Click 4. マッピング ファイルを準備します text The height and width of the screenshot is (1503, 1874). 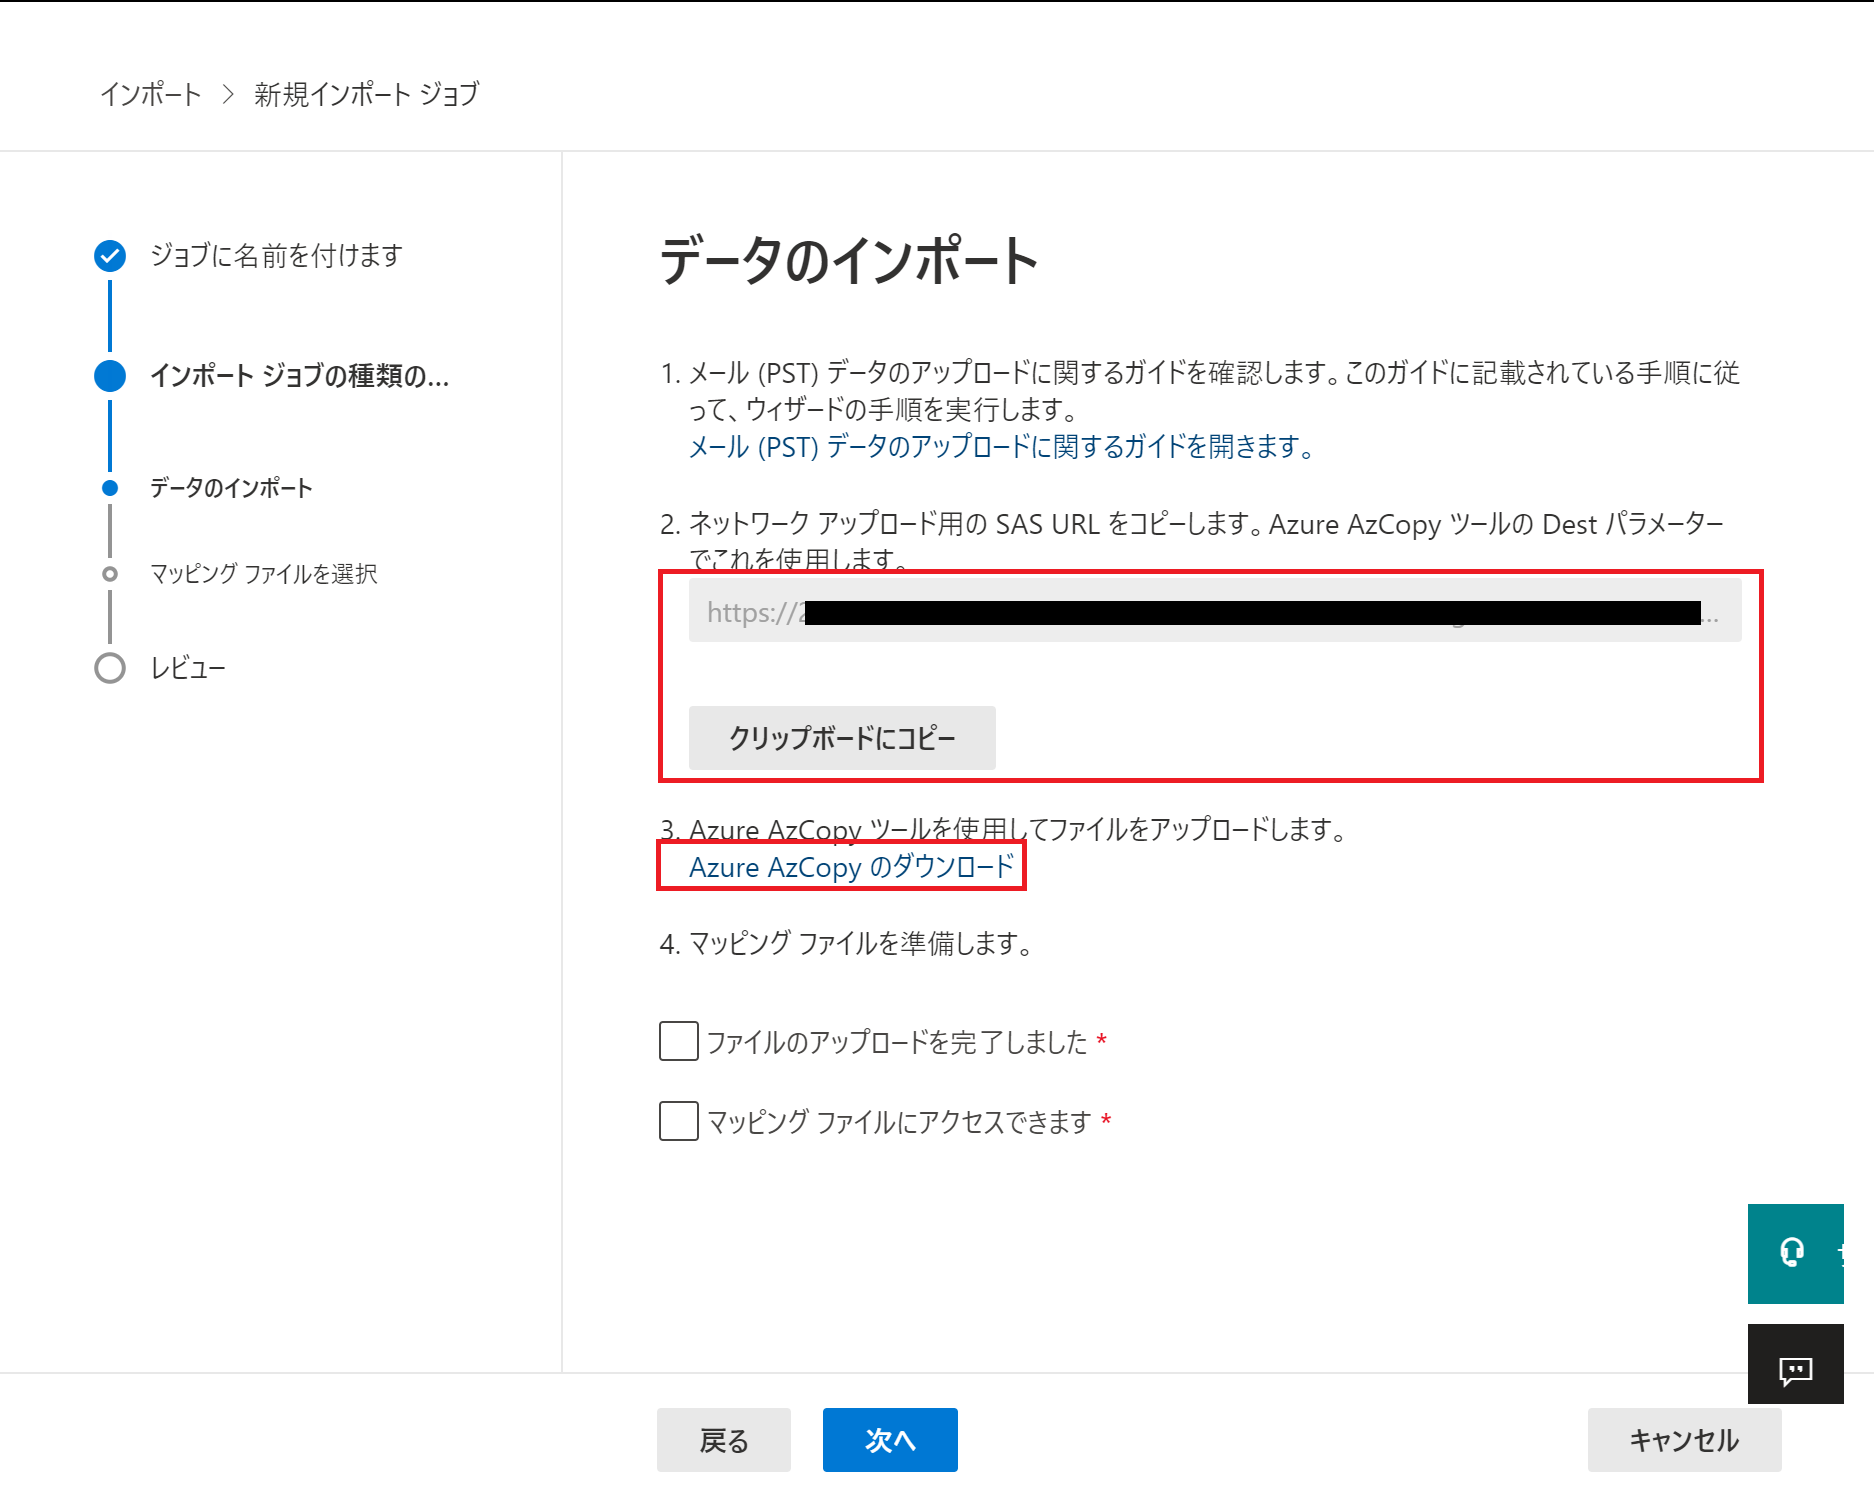click(846, 943)
